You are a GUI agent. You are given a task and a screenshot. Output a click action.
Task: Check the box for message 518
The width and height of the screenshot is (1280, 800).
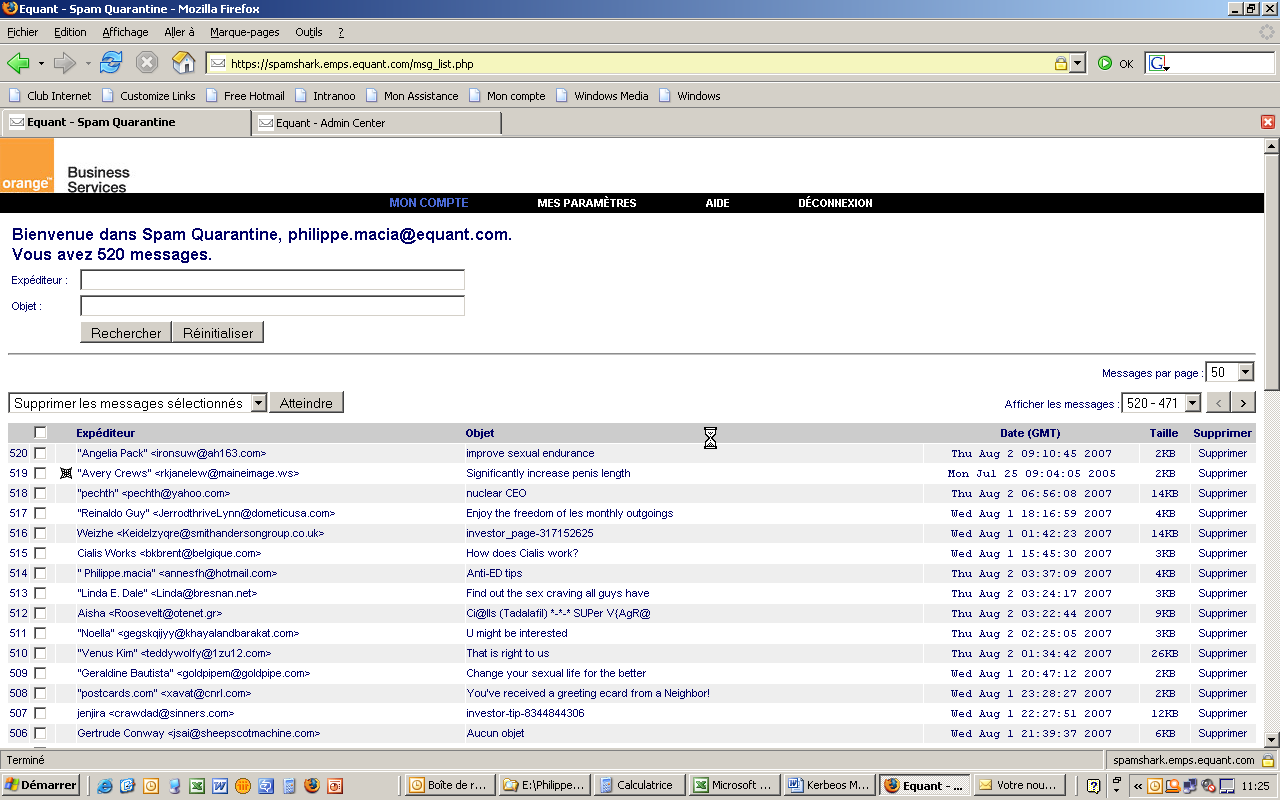pos(40,493)
